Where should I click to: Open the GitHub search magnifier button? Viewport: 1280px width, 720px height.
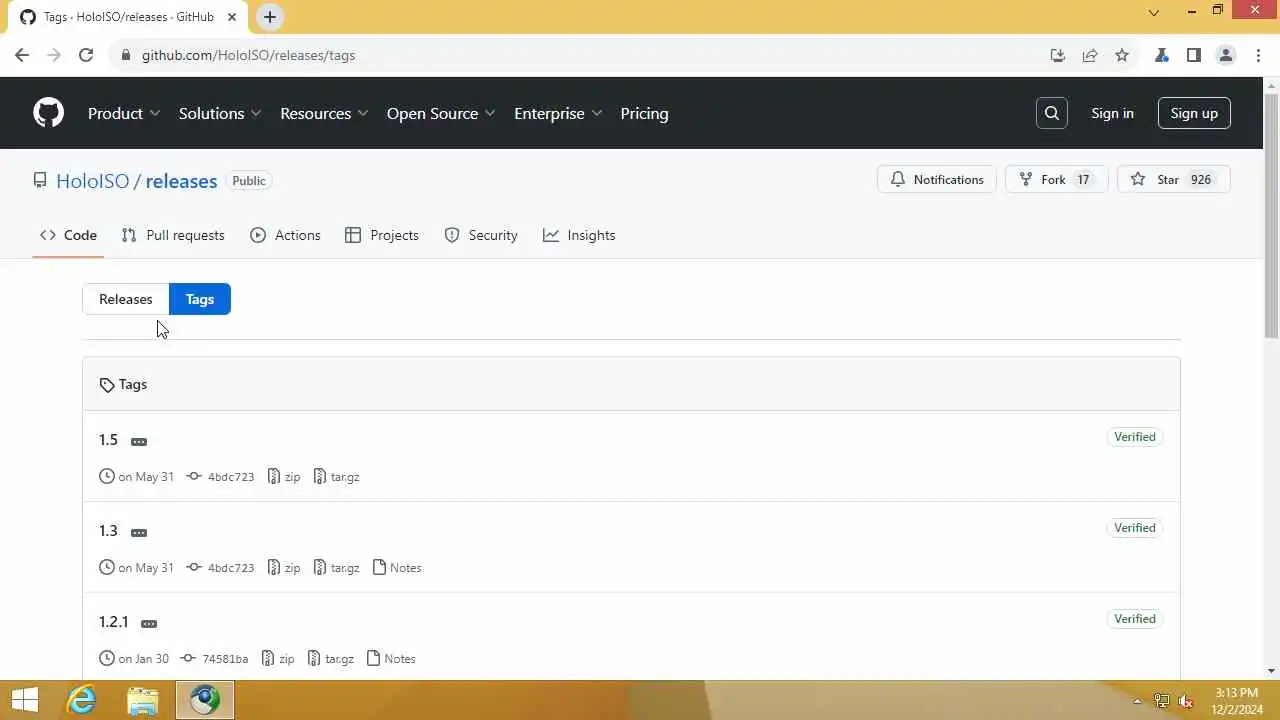pos(1052,113)
